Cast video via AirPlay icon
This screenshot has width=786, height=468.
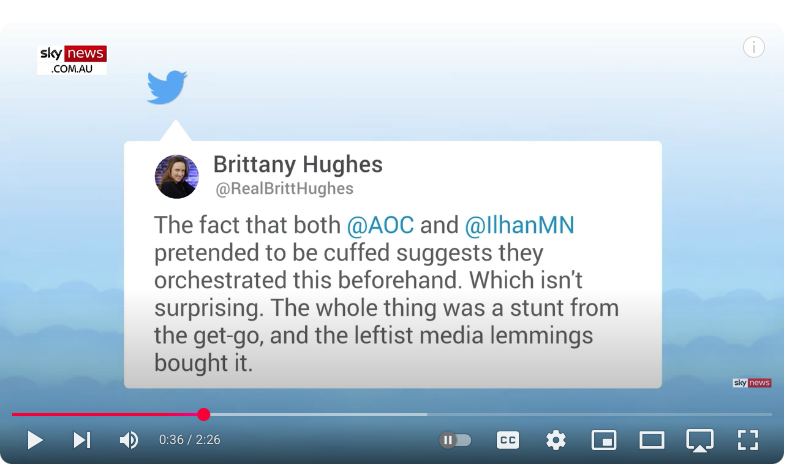click(x=699, y=440)
